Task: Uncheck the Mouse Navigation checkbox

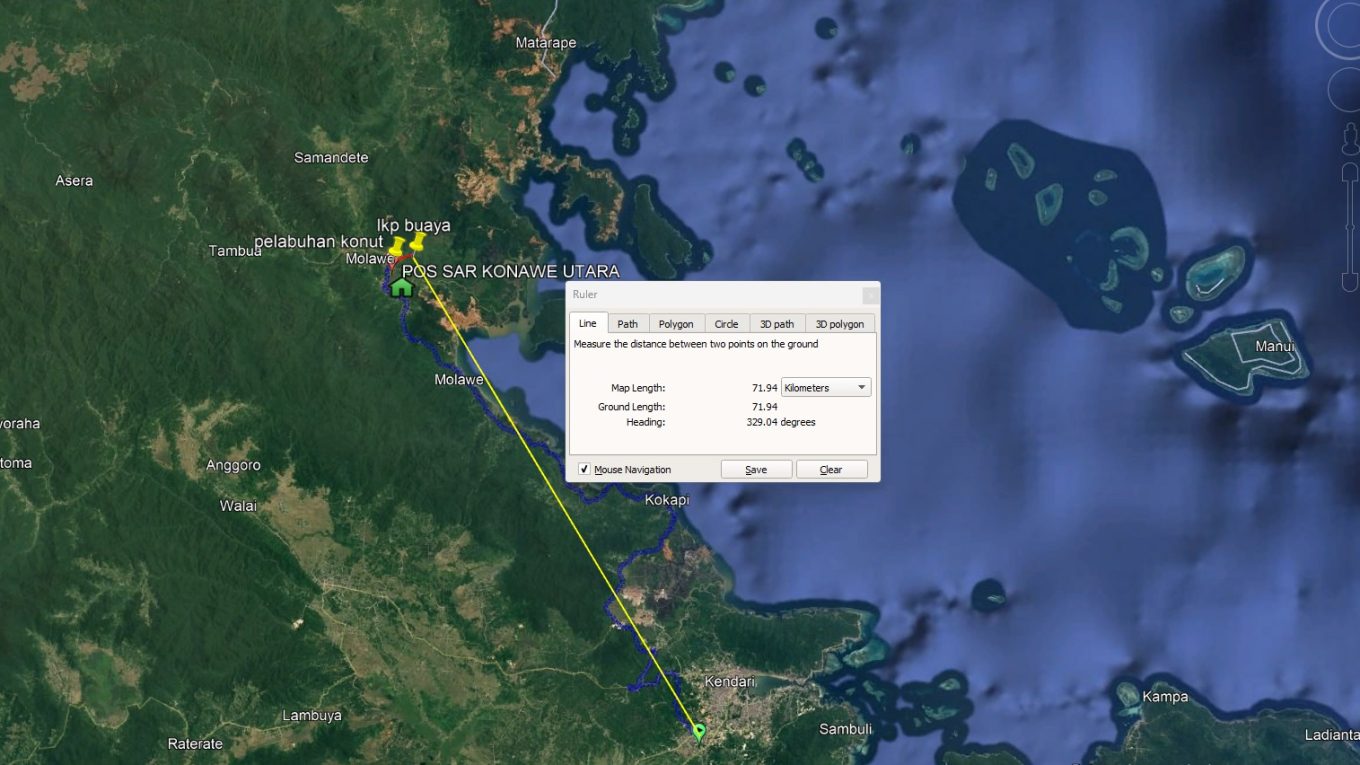Action: (x=584, y=469)
